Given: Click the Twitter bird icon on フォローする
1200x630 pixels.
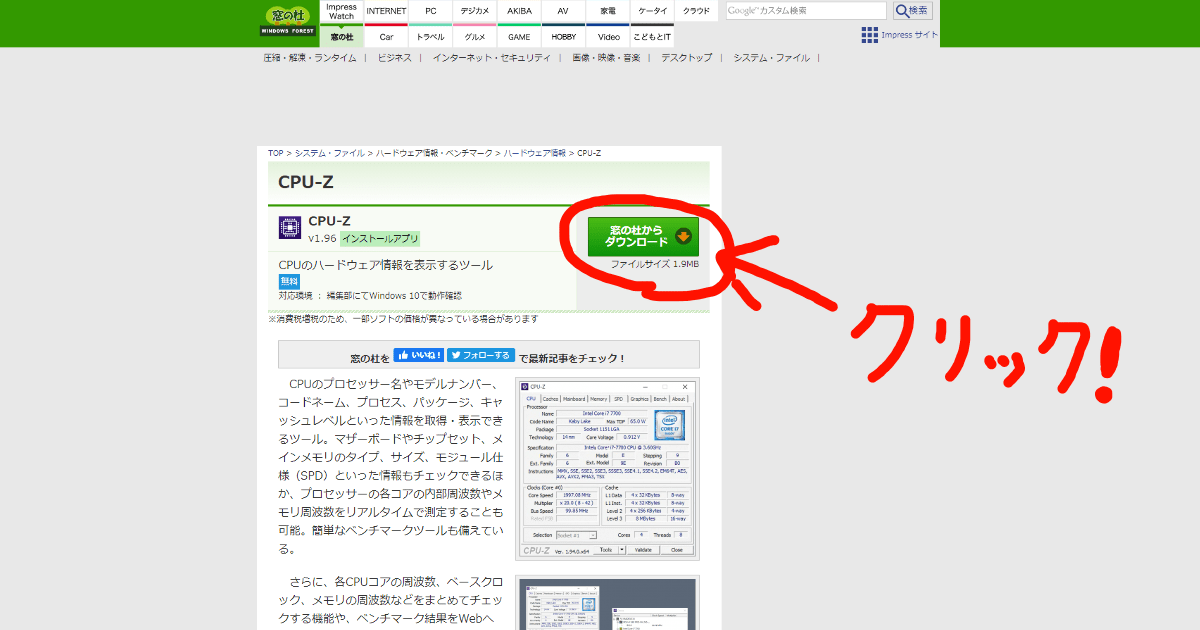Looking at the screenshot, I should point(456,354).
